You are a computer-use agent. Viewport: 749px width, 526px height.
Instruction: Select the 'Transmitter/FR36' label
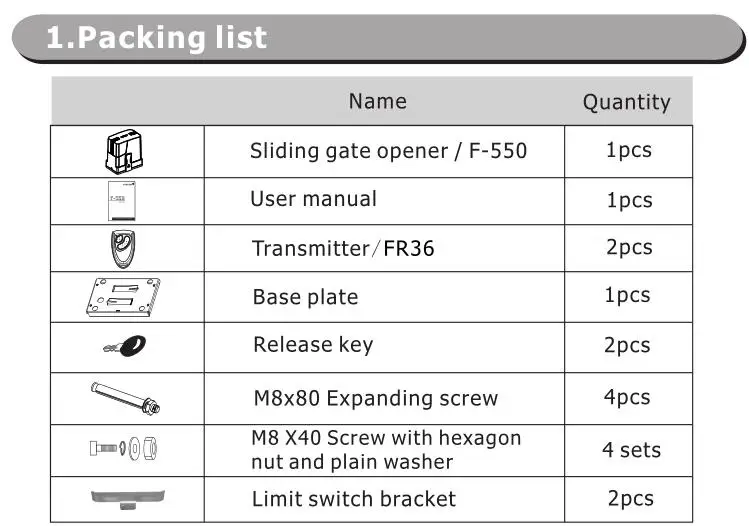point(343,248)
